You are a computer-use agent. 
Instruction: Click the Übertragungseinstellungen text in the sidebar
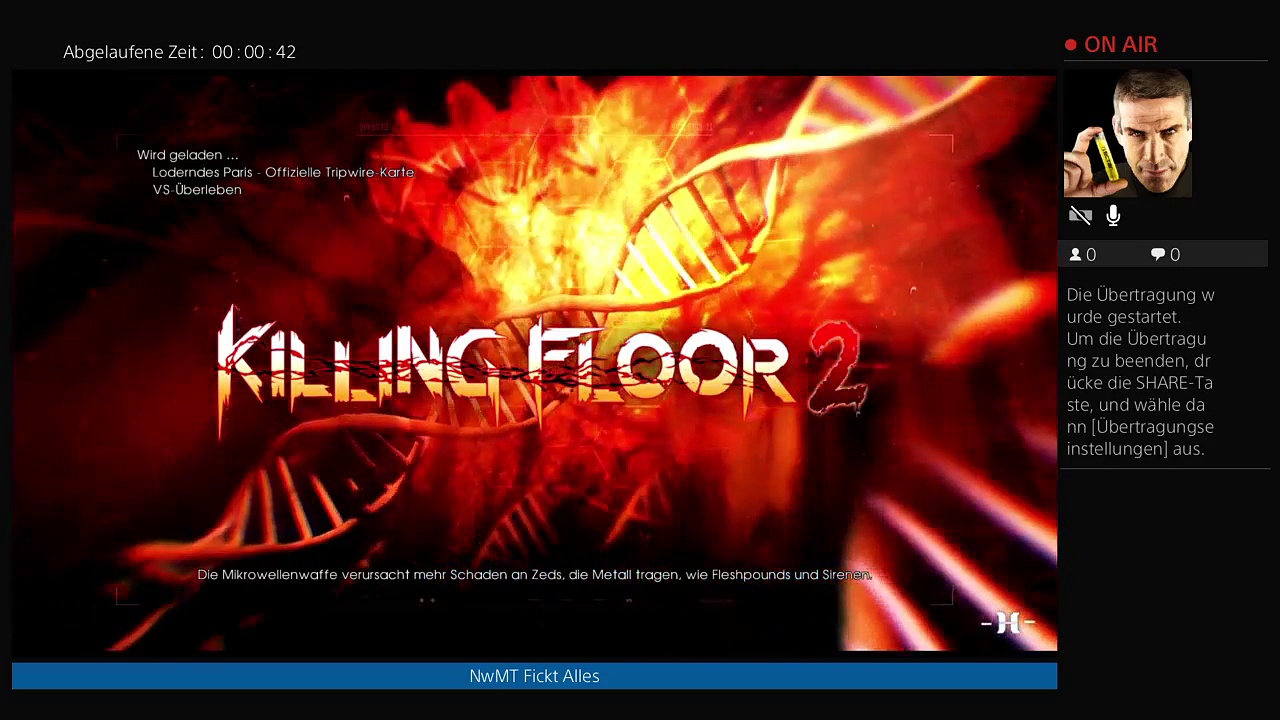[1140, 438]
